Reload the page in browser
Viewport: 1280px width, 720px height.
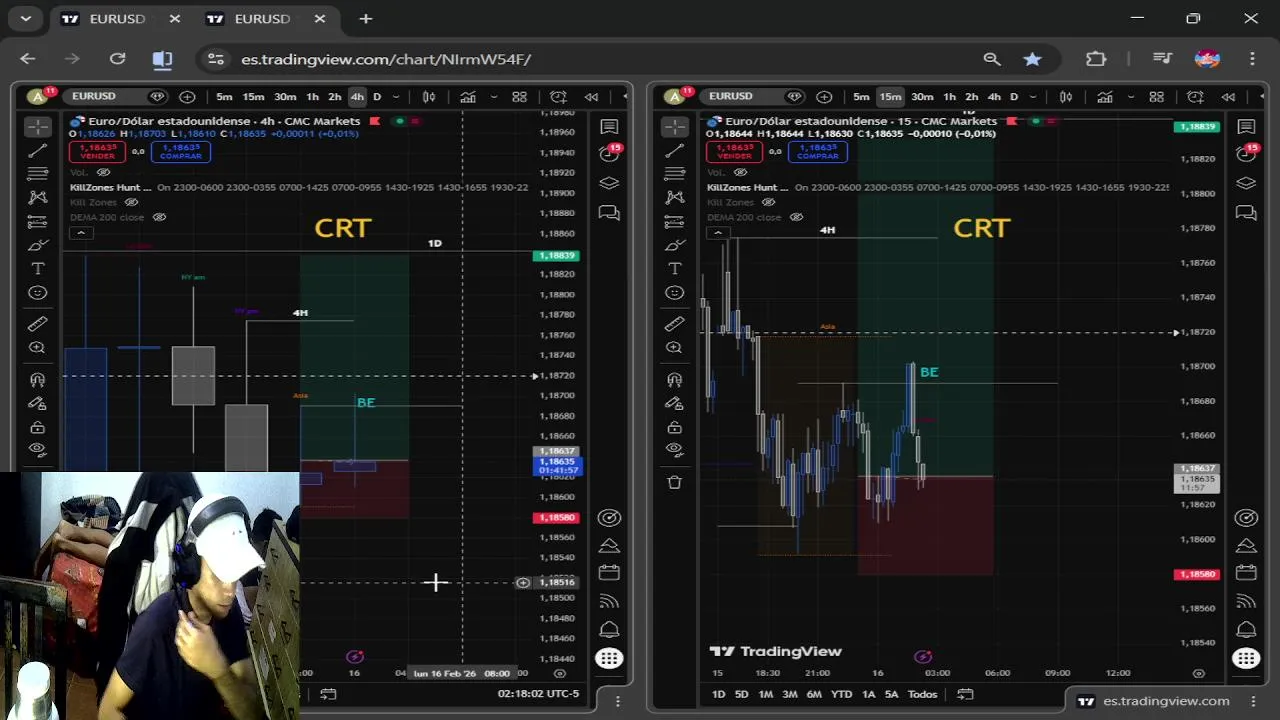click(x=117, y=59)
